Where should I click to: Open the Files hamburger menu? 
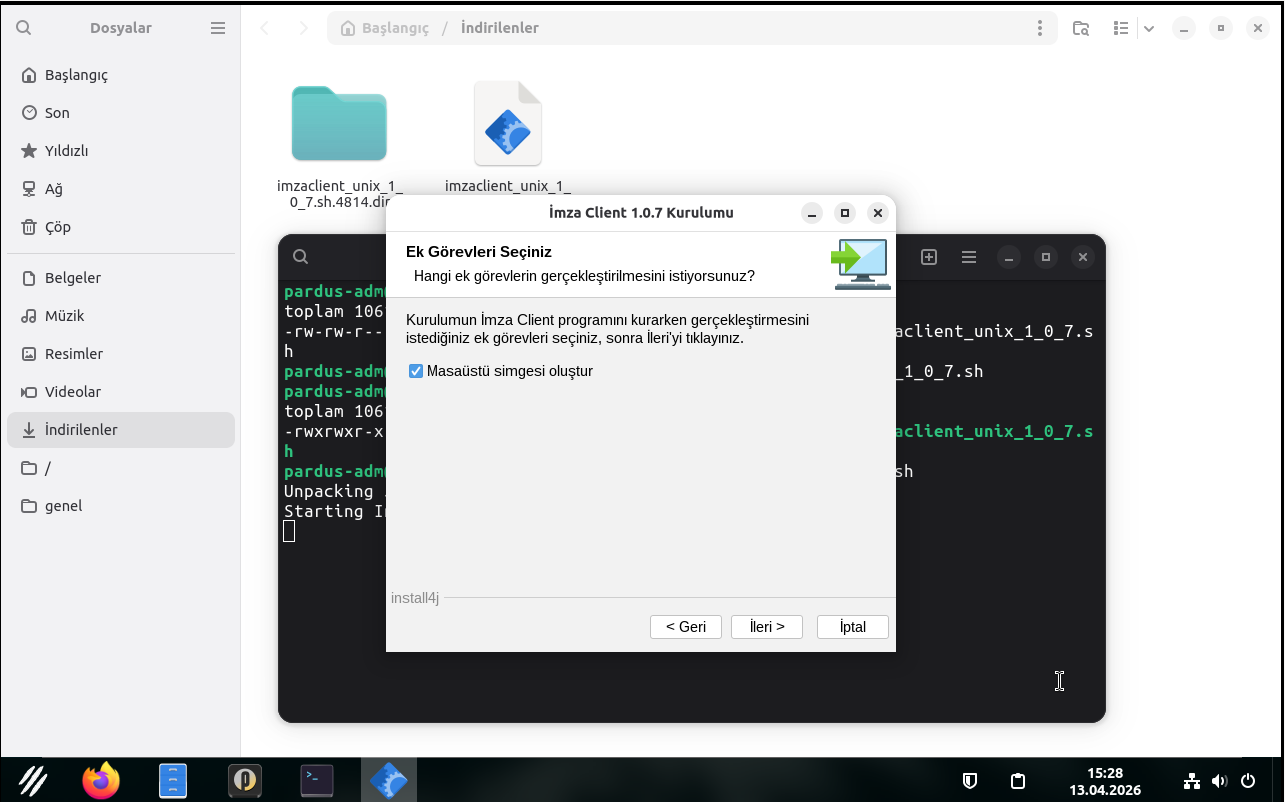pyautogui.click(x=218, y=28)
